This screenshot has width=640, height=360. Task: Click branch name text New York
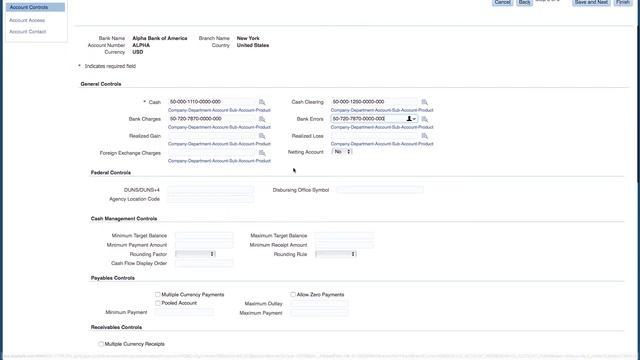click(248, 38)
